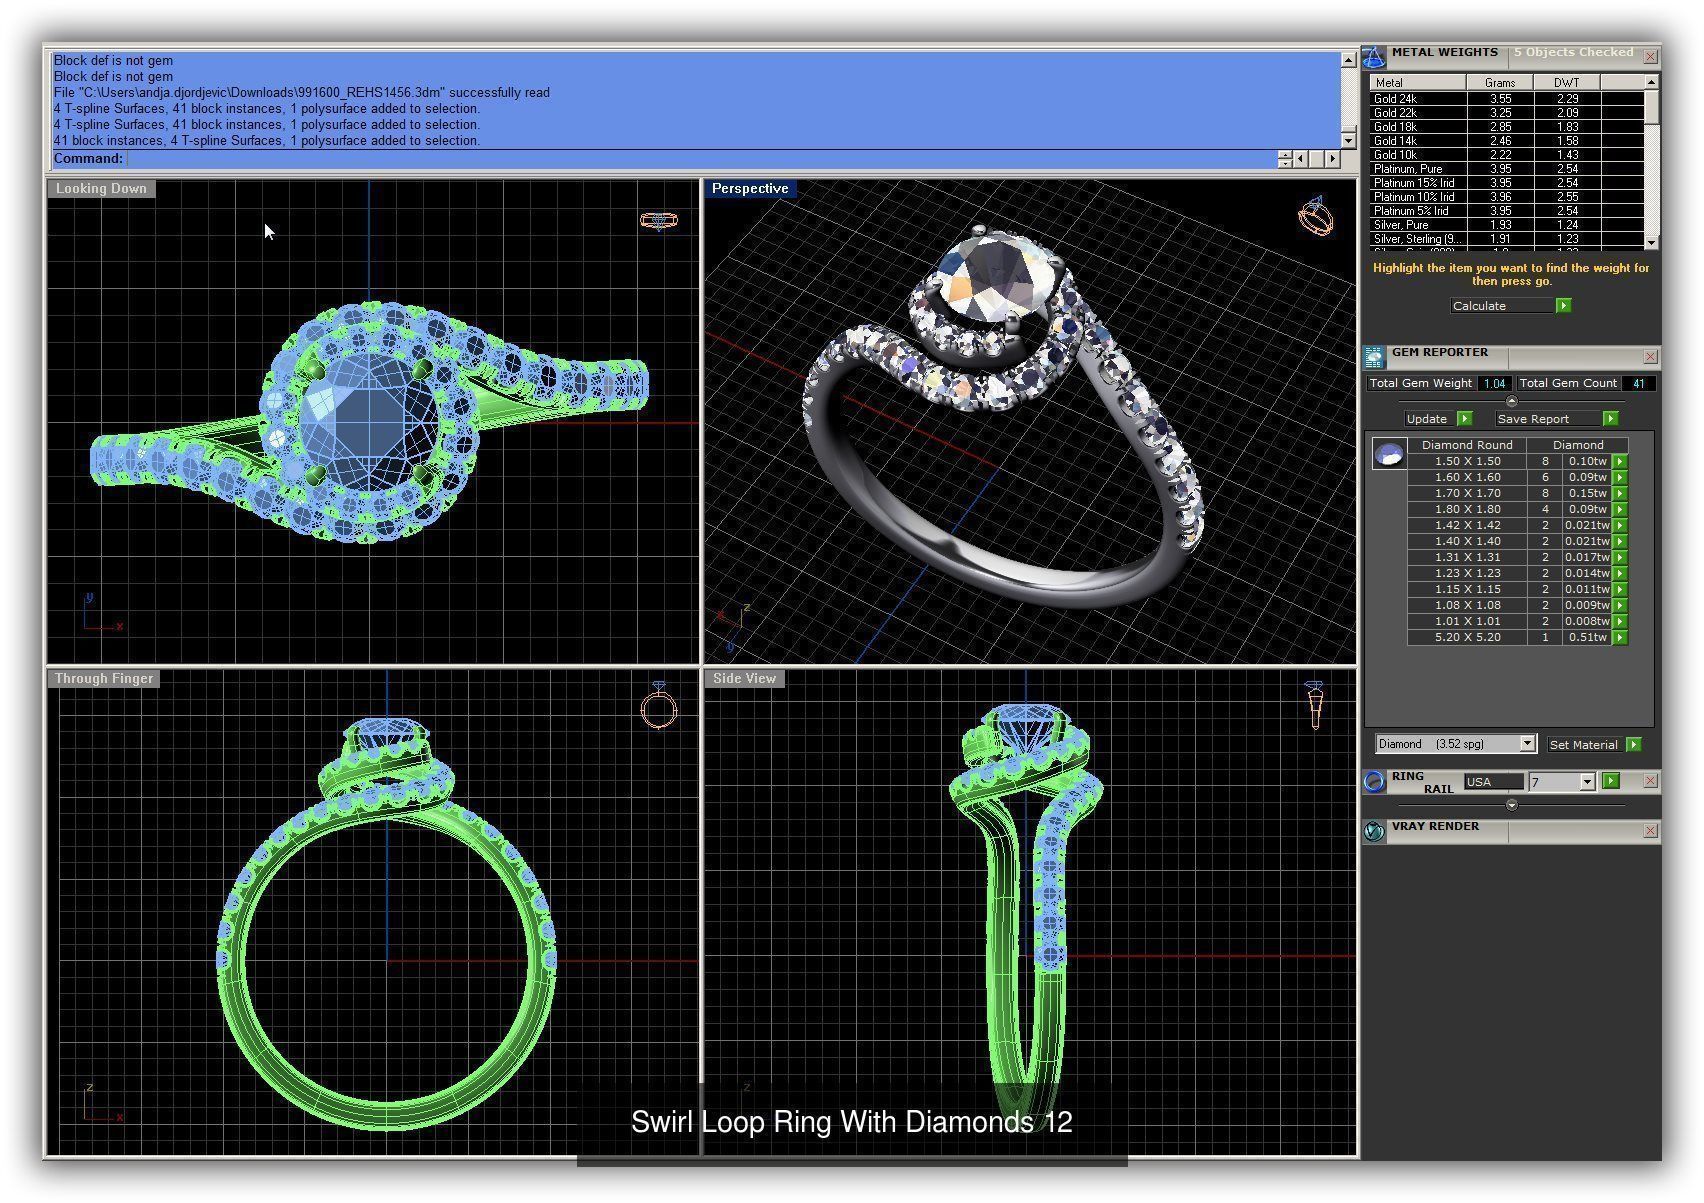Click the metal weights list scroll-down arrow

pos(1651,243)
